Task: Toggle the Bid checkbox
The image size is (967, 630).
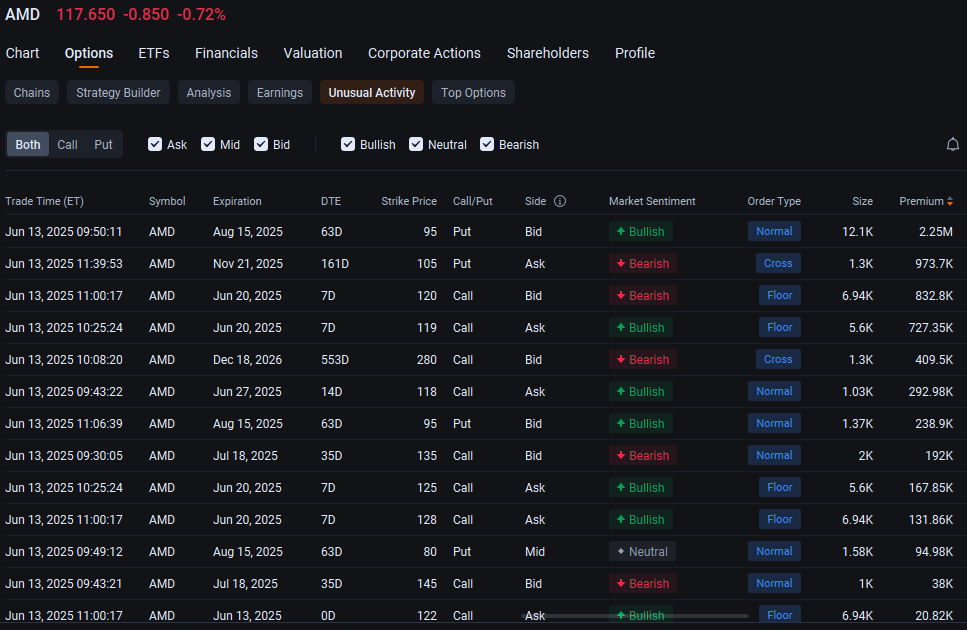Action: click(261, 144)
